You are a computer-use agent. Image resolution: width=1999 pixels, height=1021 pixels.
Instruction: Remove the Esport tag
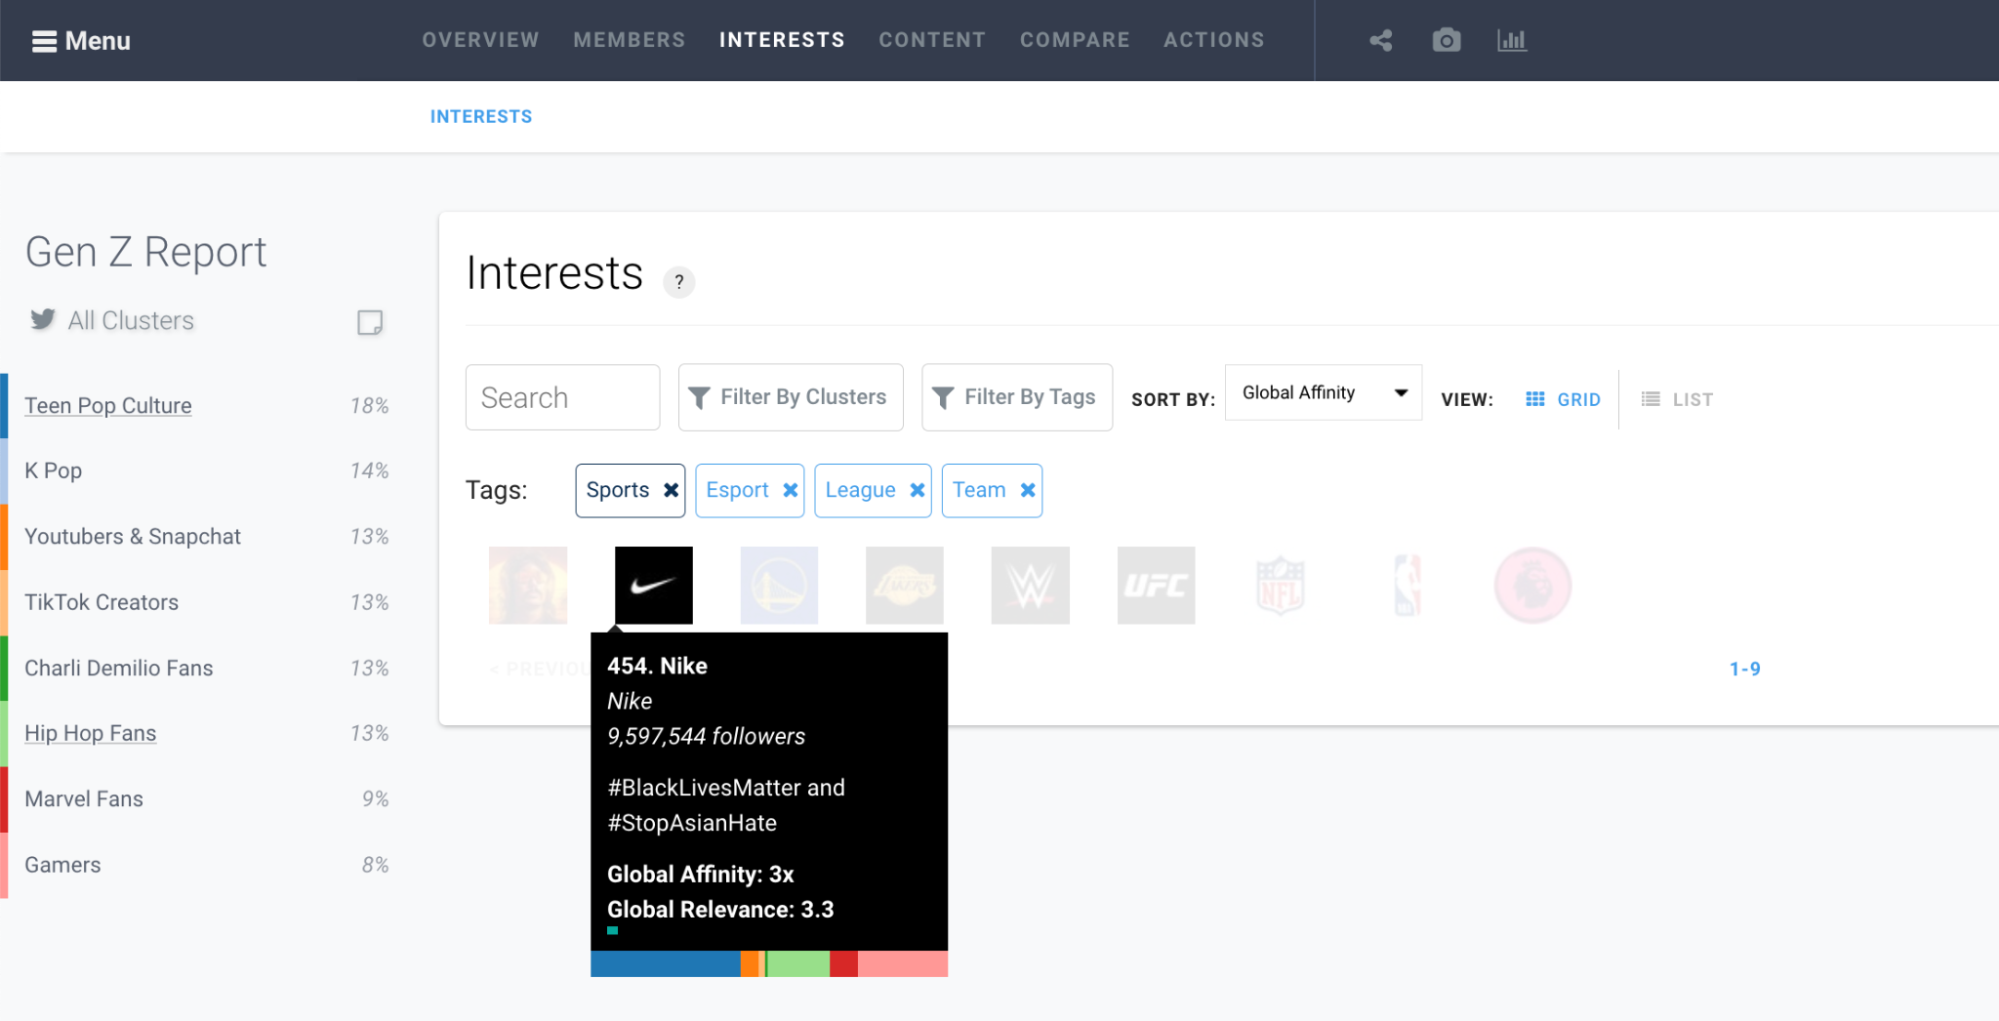point(790,490)
